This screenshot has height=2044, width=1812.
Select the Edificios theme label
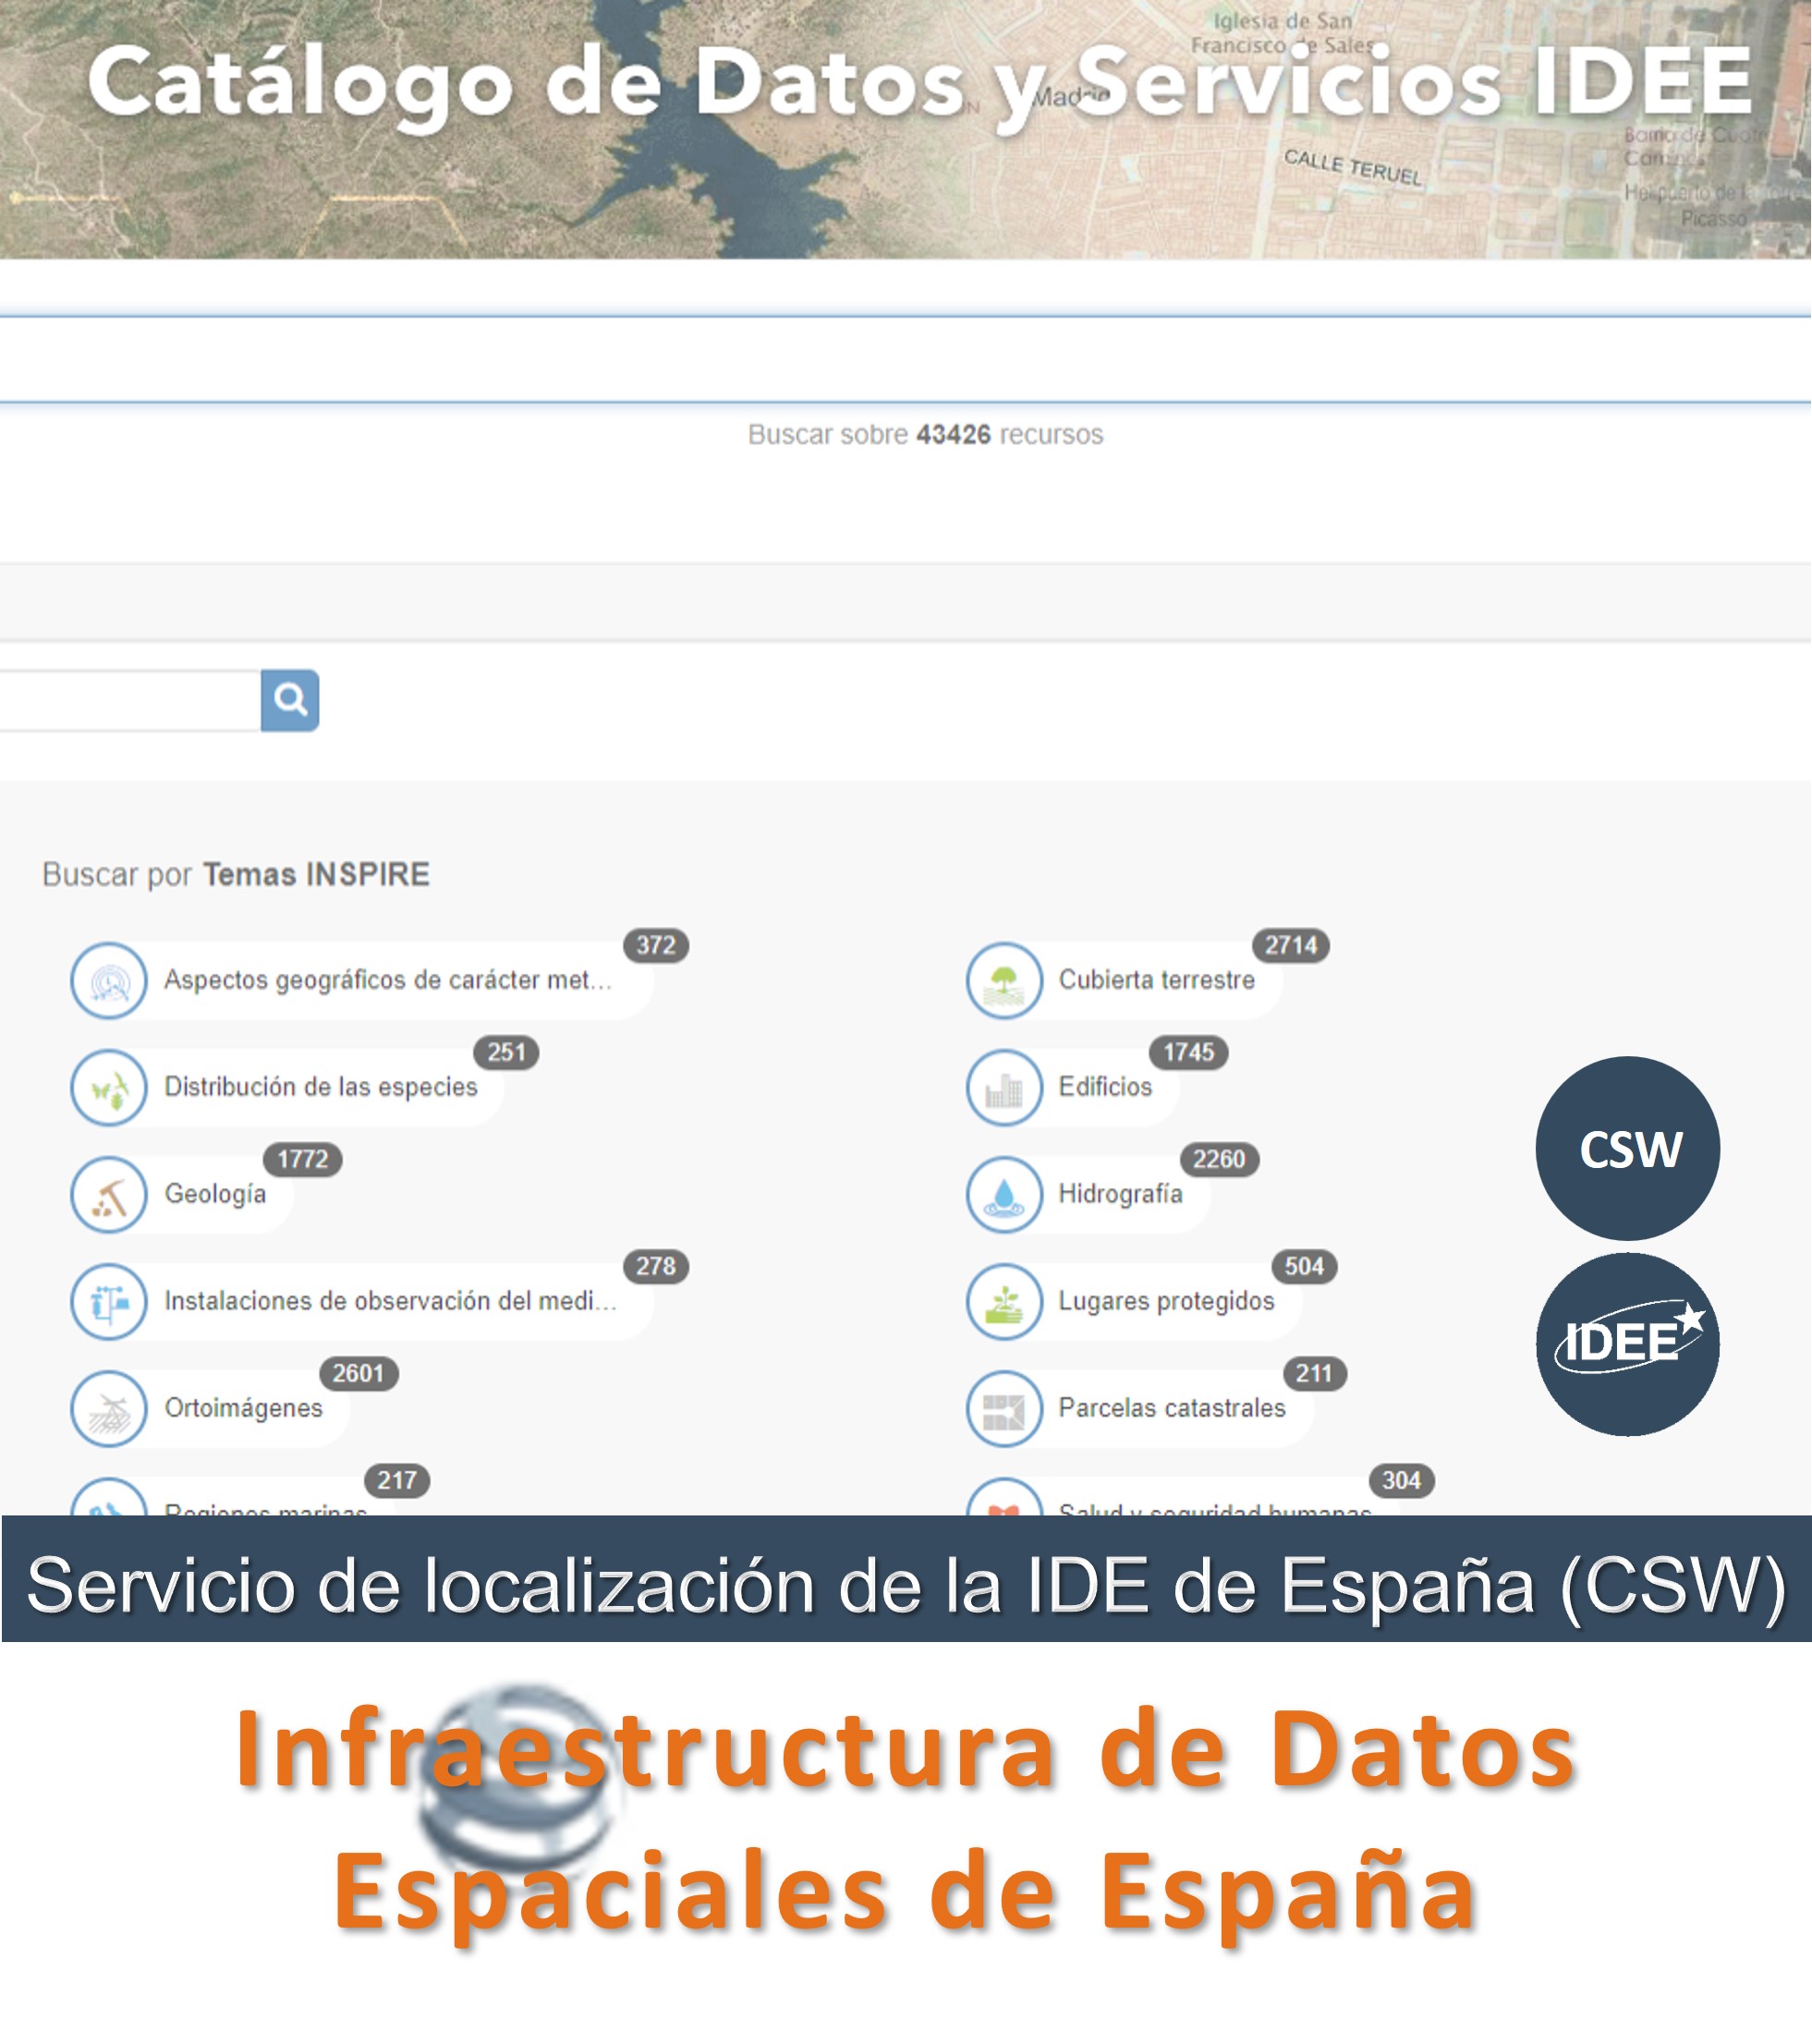tap(1105, 1088)
